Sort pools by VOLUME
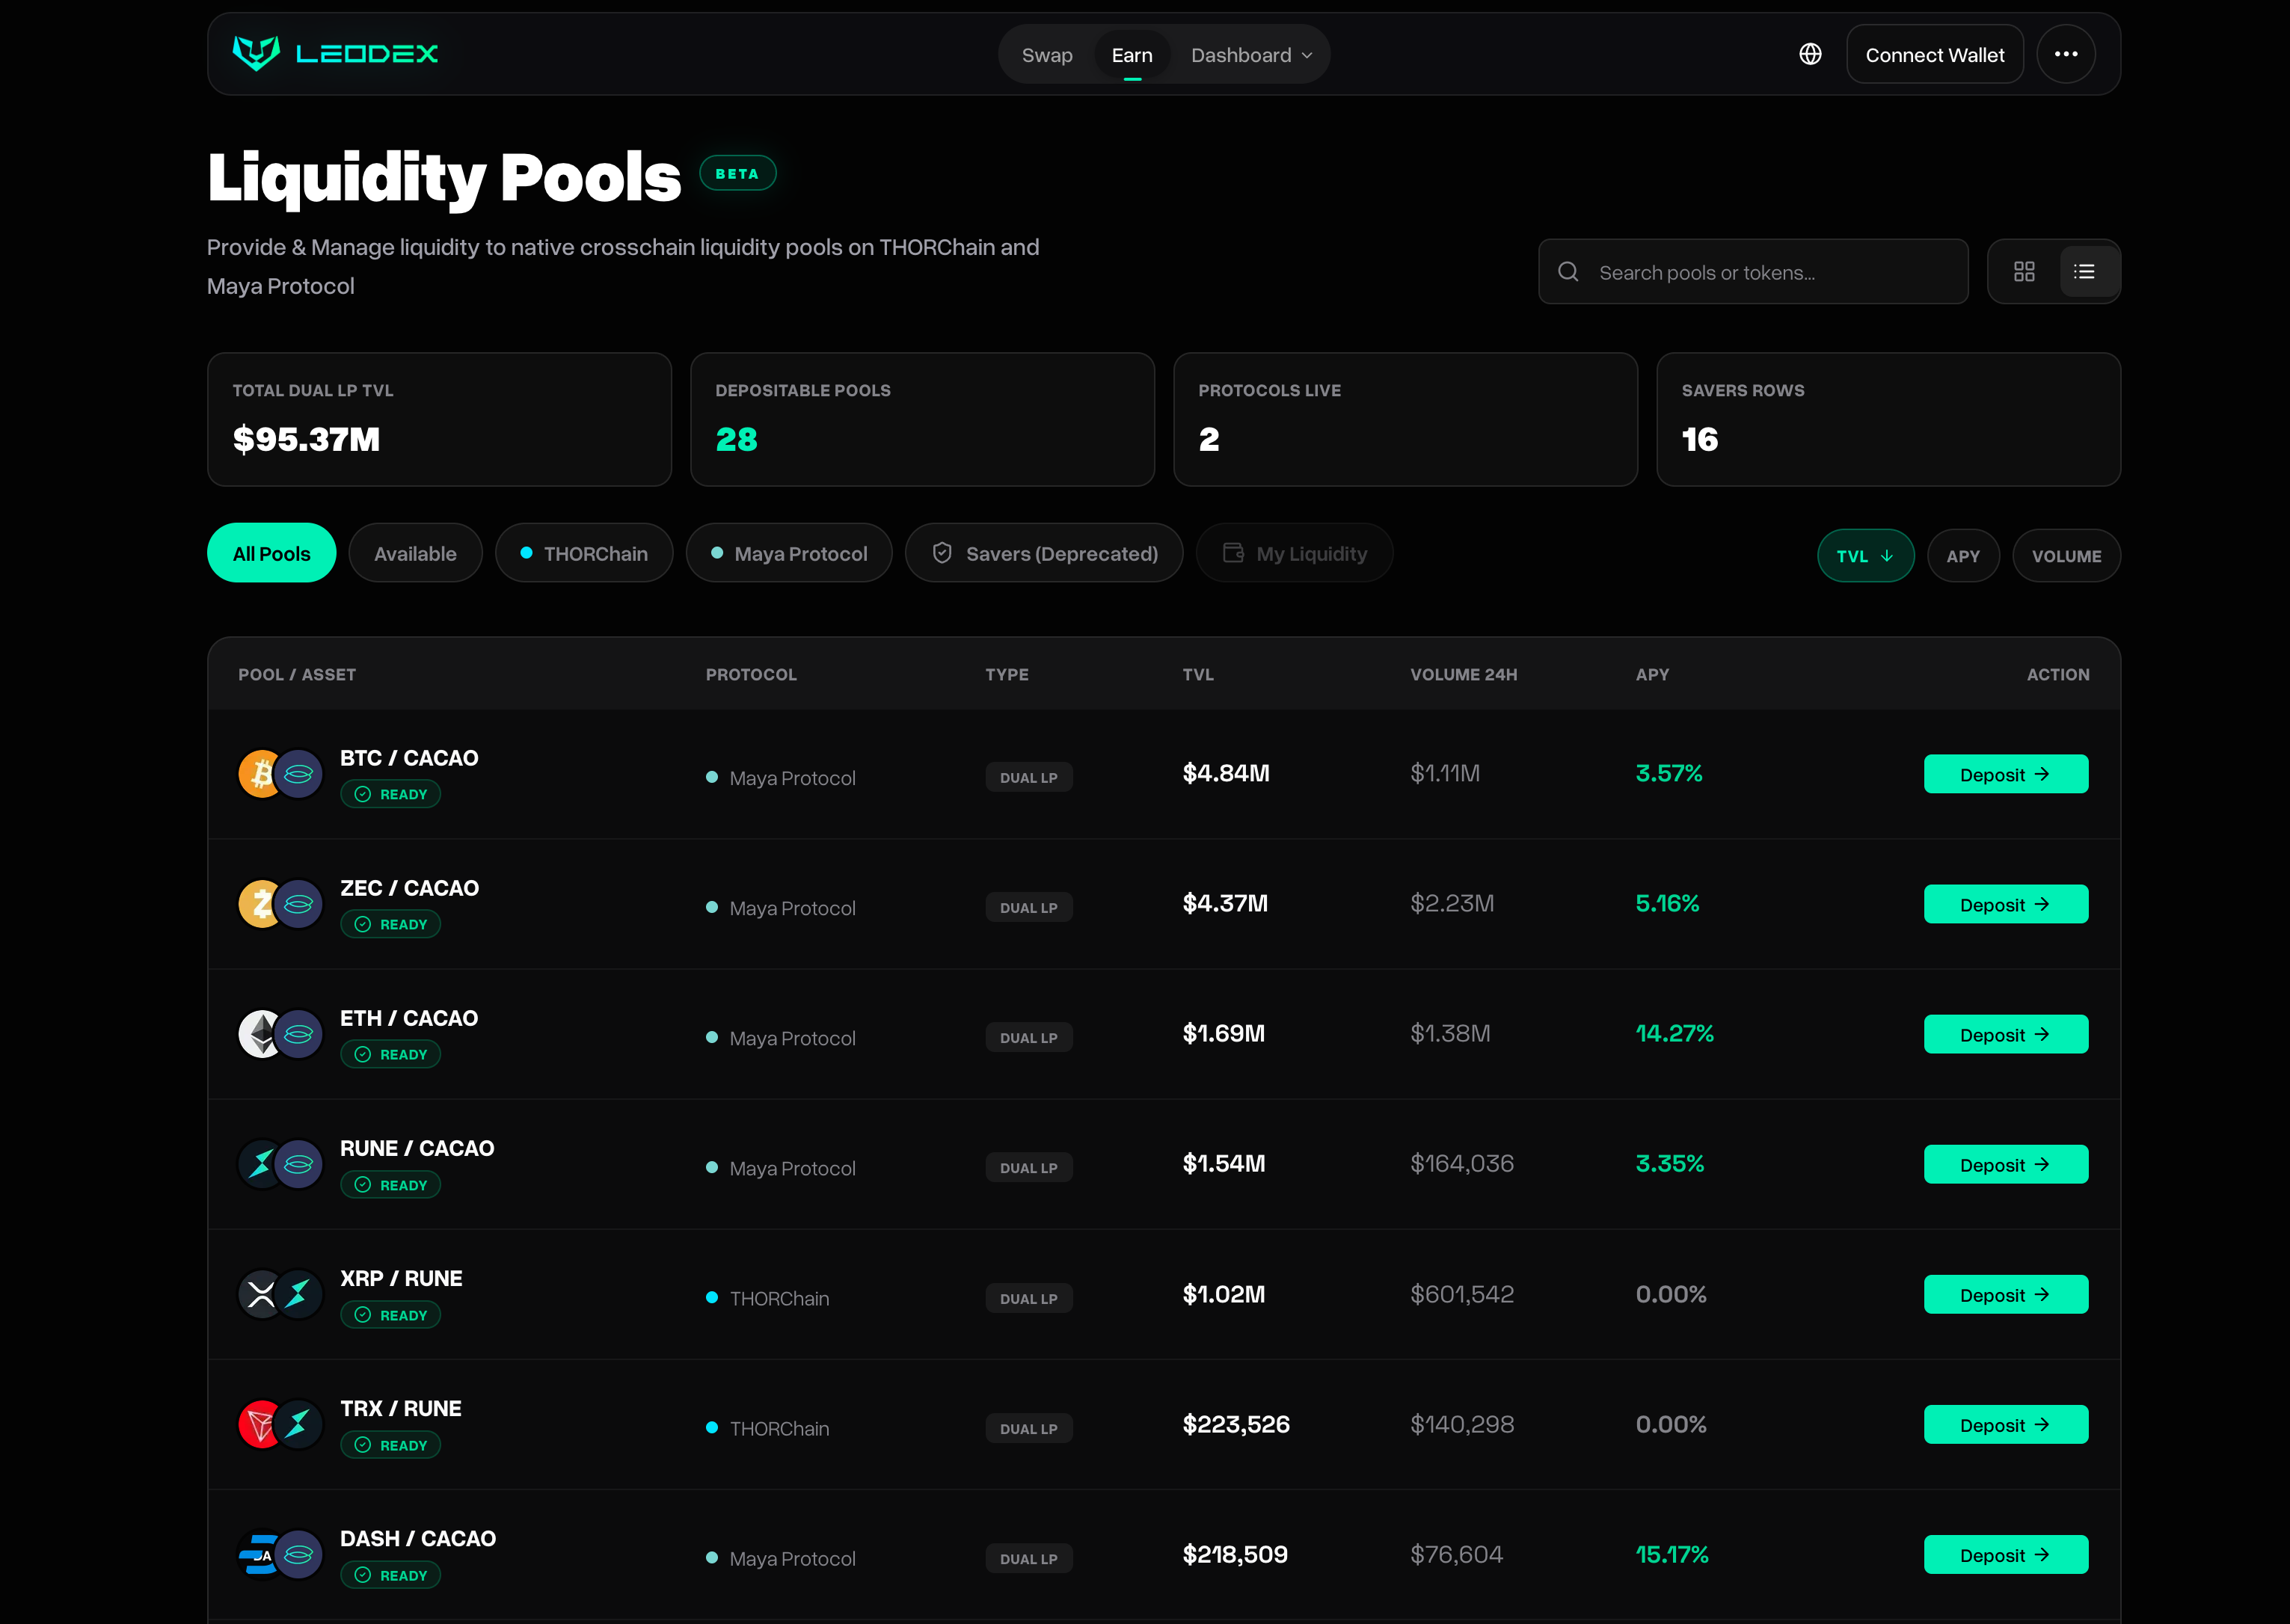The height and width of the screenshot is (1624, 2290). 2066,556
